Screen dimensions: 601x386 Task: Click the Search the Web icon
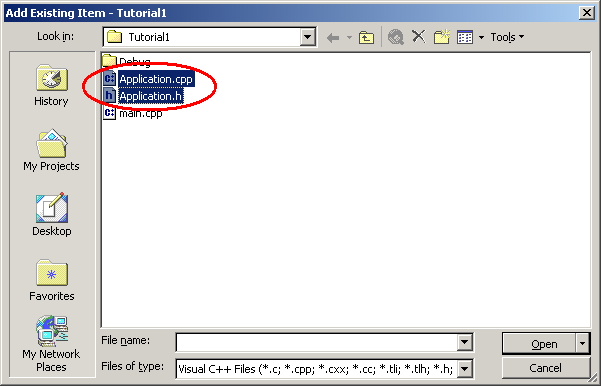396,37
